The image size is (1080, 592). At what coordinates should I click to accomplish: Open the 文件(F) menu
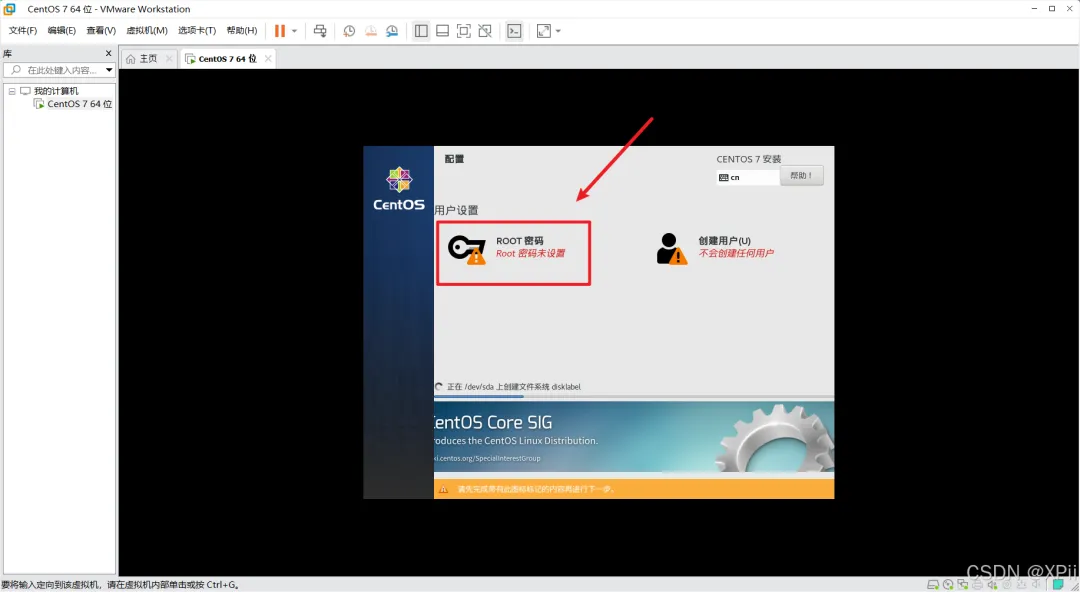[x=23, y=30]
